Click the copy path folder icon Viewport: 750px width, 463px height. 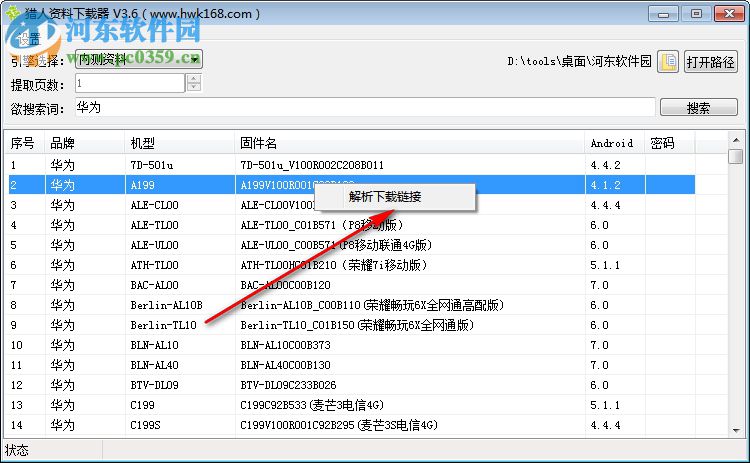pos(668,62)
